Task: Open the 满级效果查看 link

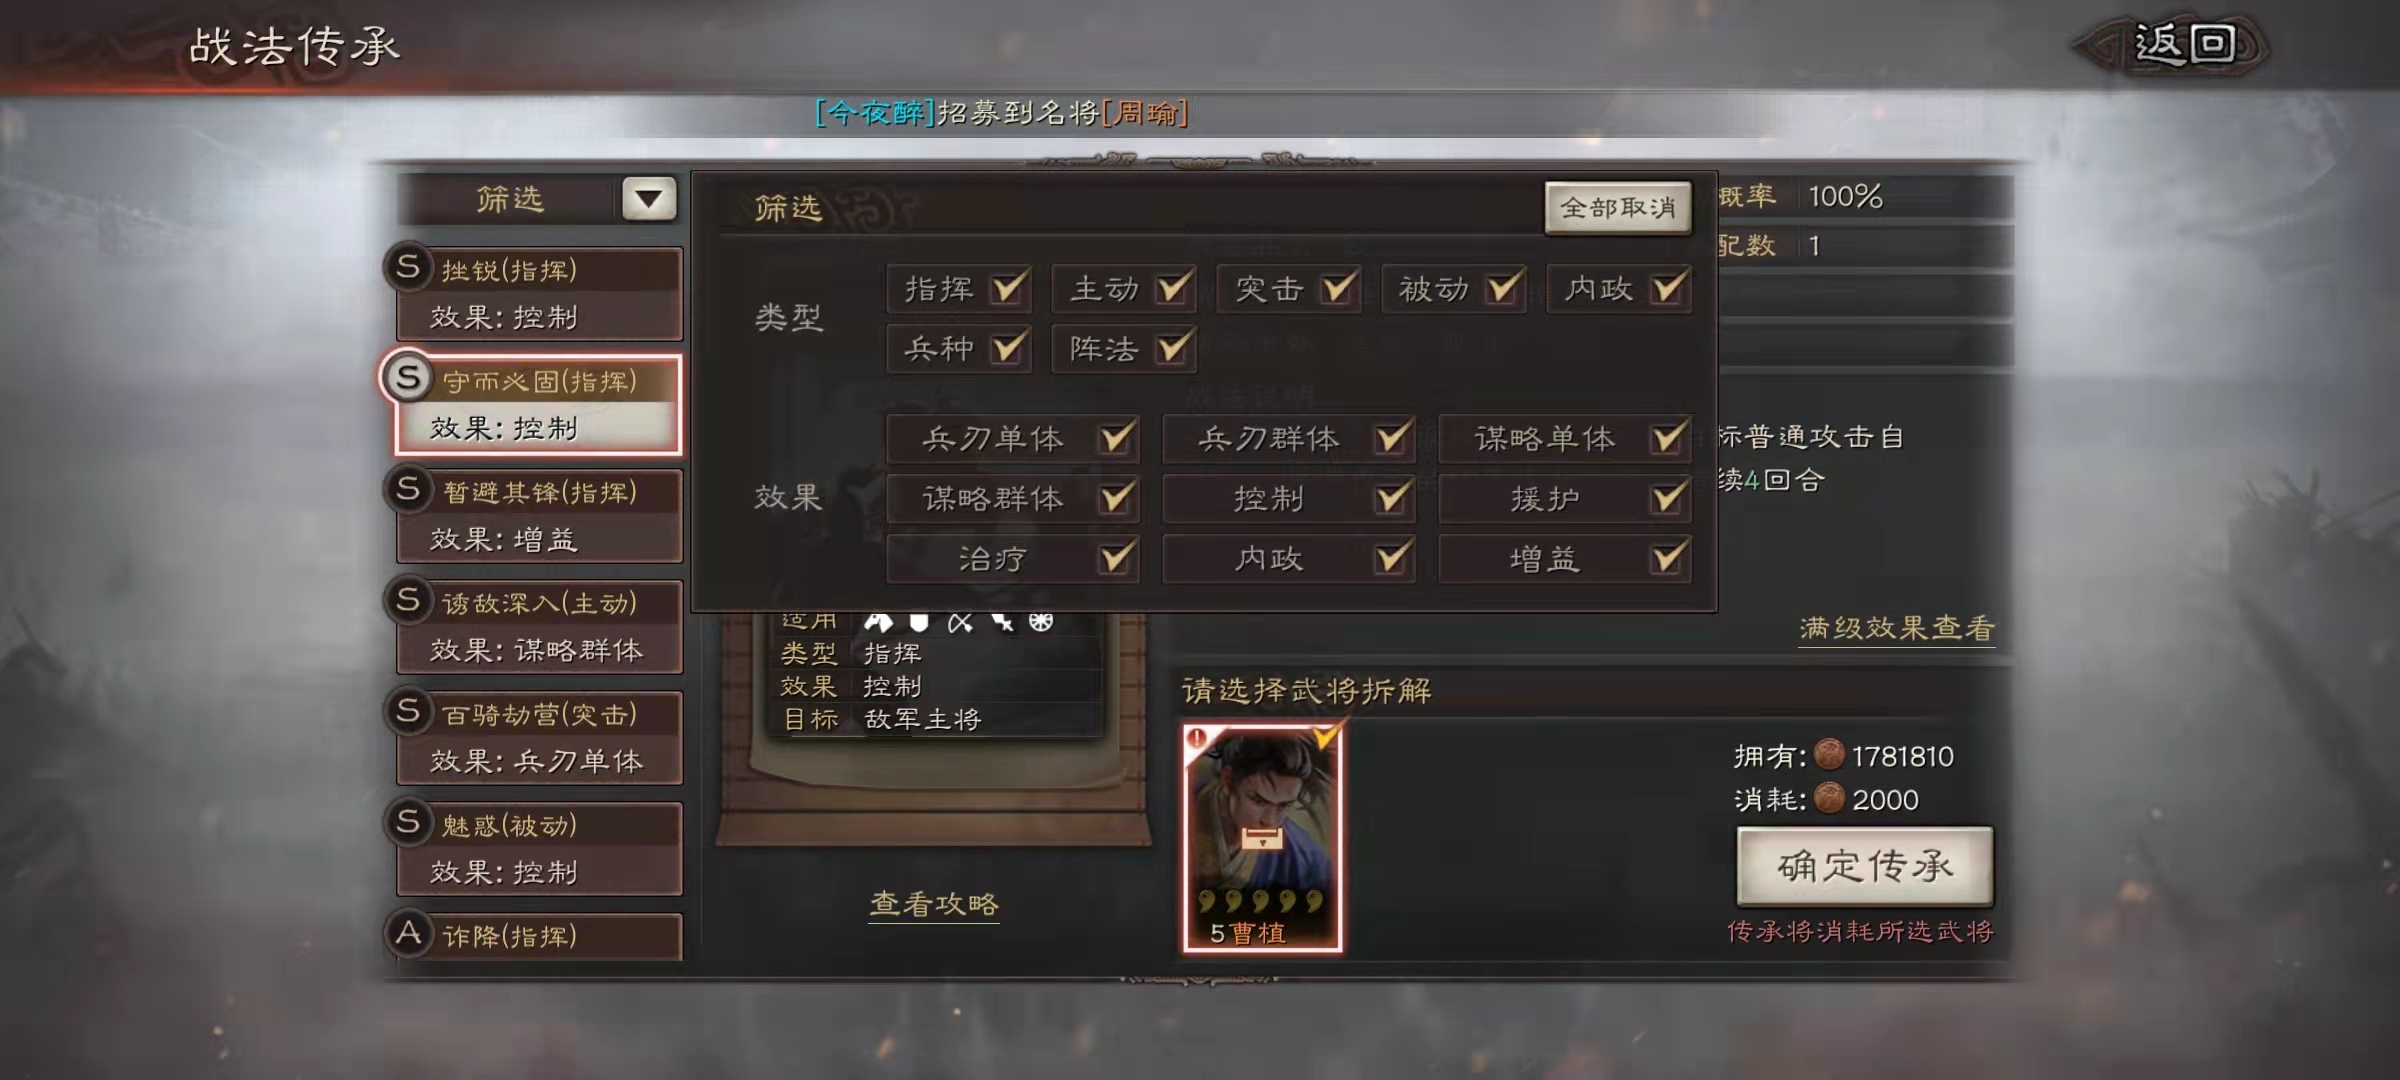Action: [1897, 628]
